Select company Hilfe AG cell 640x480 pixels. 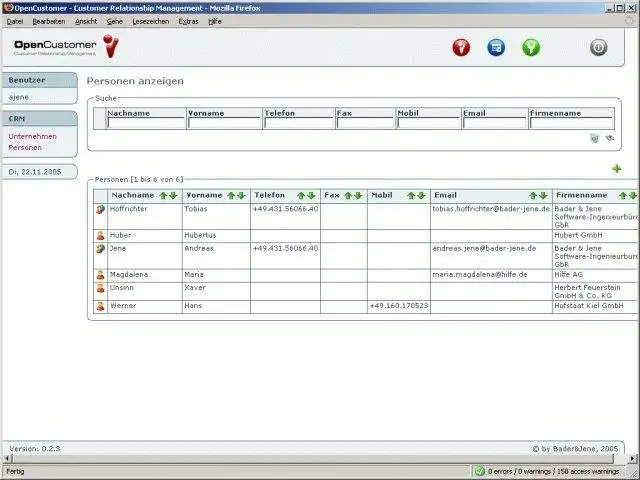tap(595, 275)
